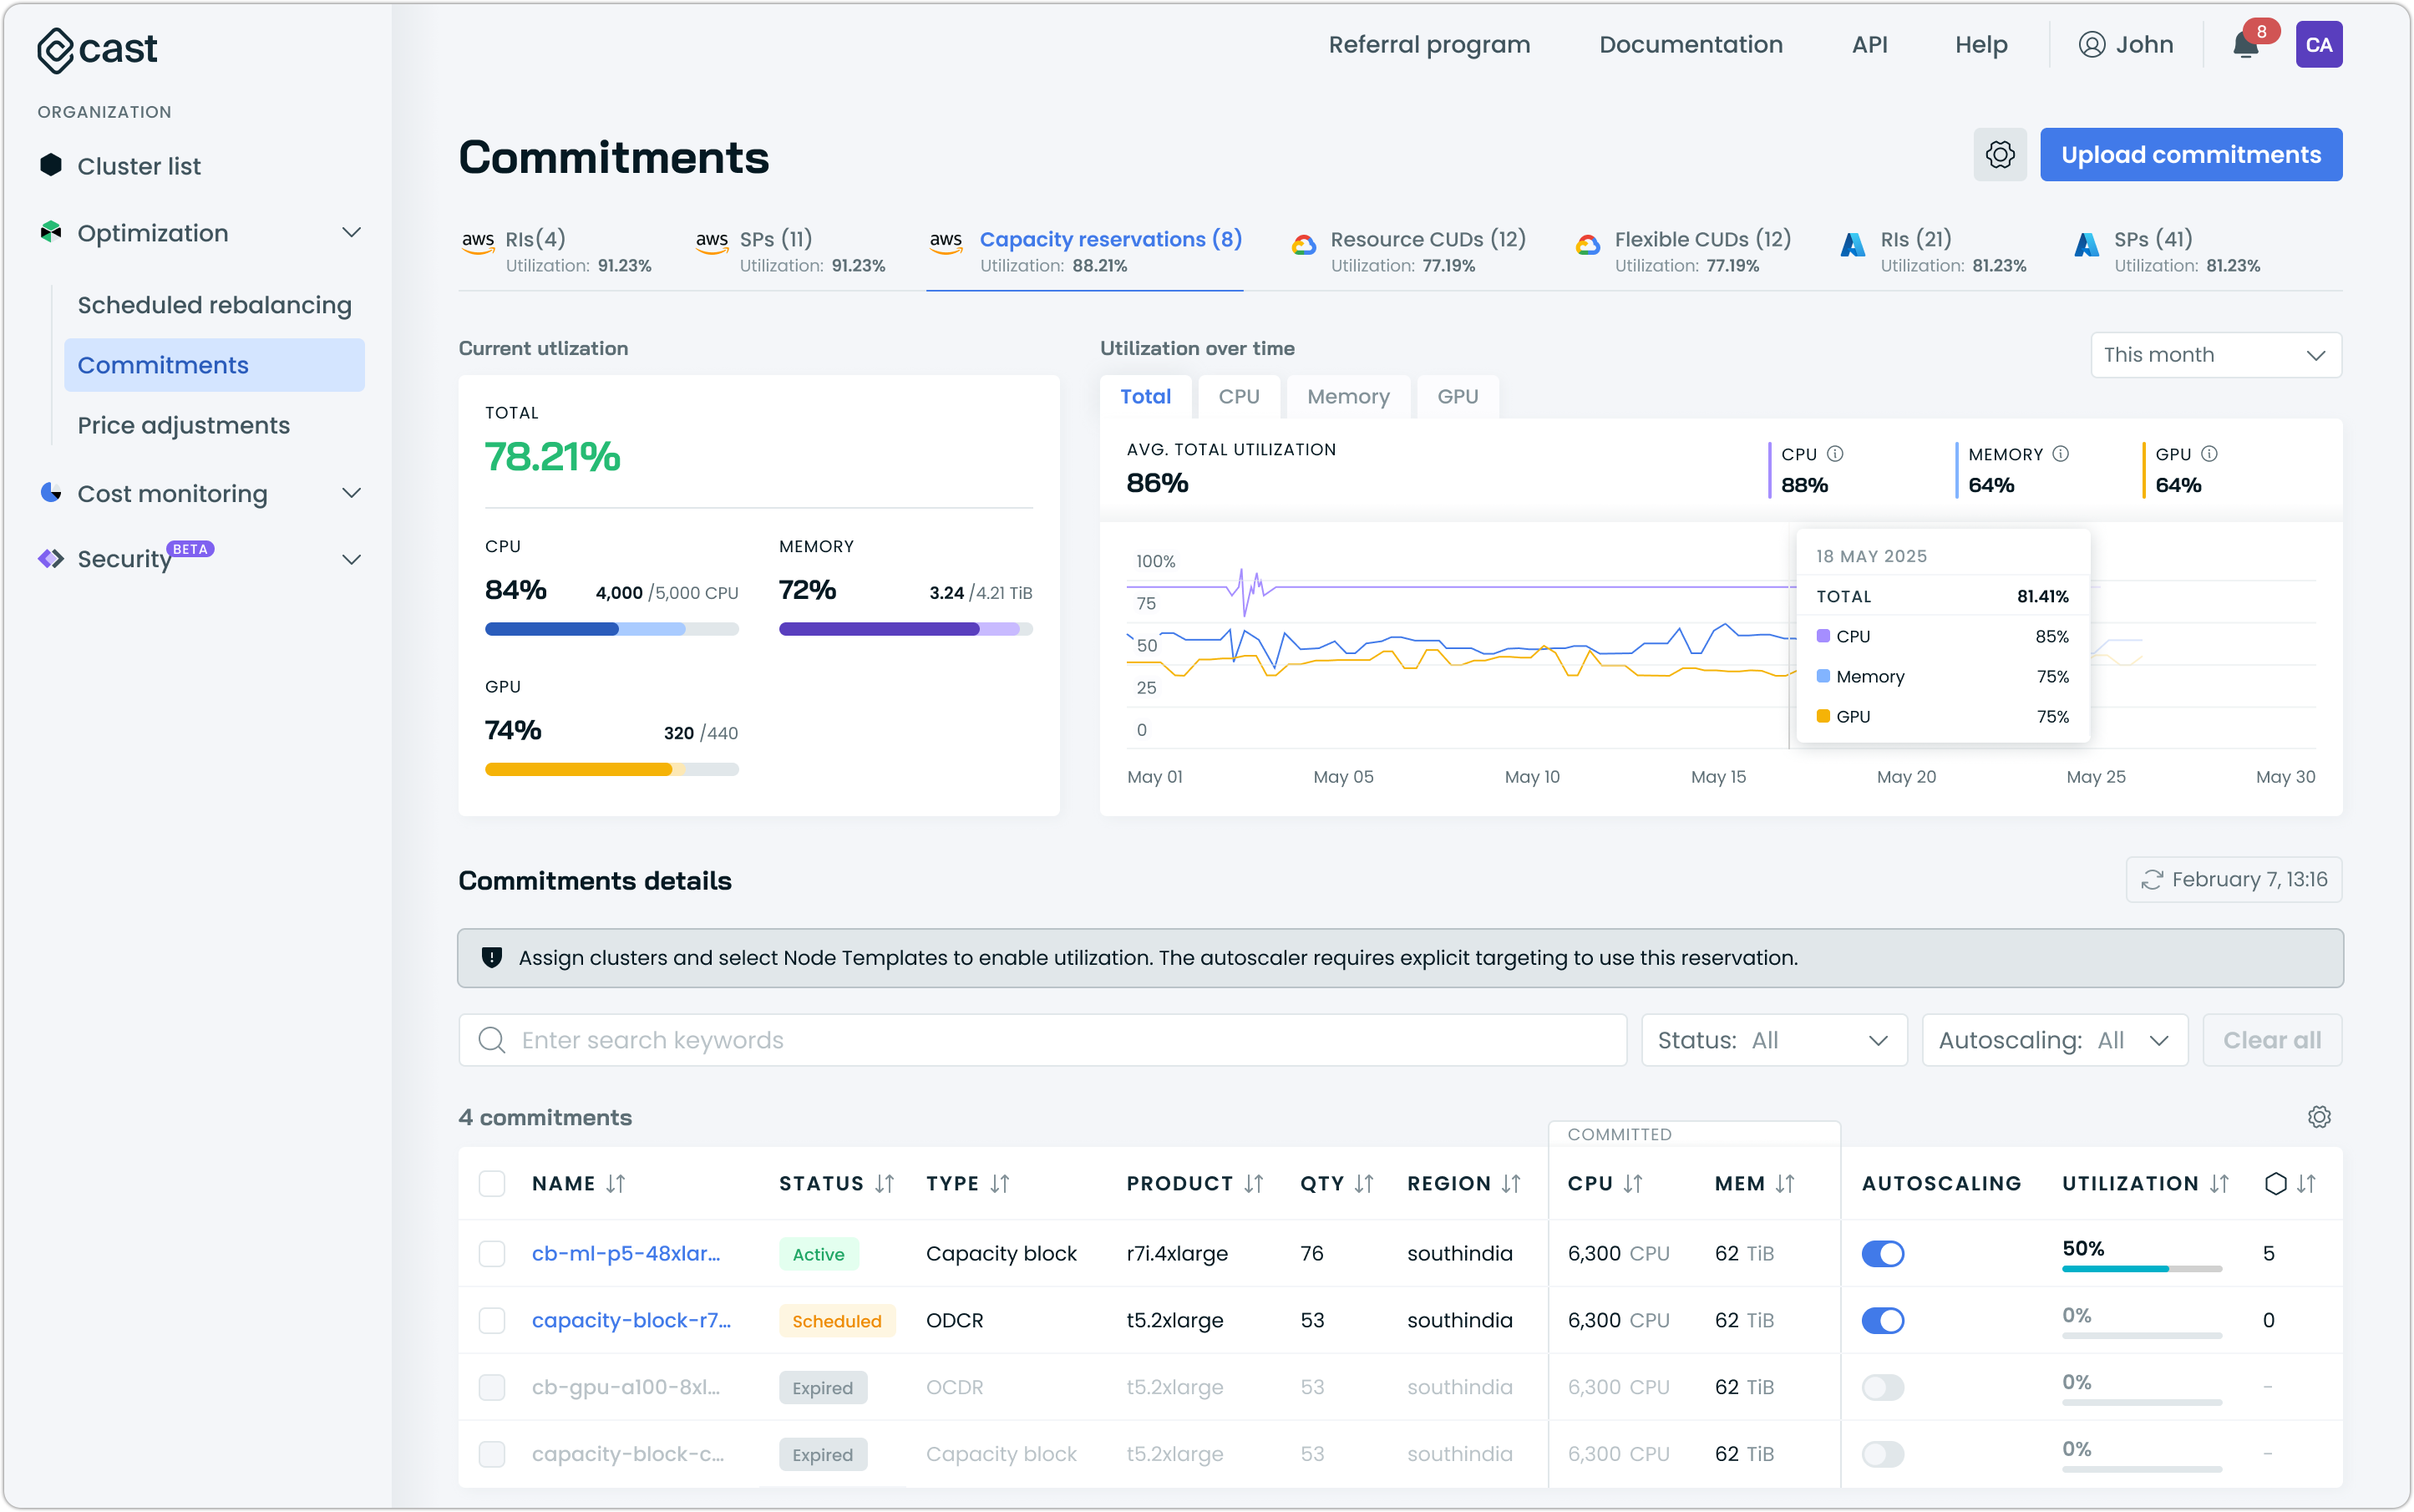Click the Upload commitments button
The image size is (2414, 1512).
[x=2190, y=155]
